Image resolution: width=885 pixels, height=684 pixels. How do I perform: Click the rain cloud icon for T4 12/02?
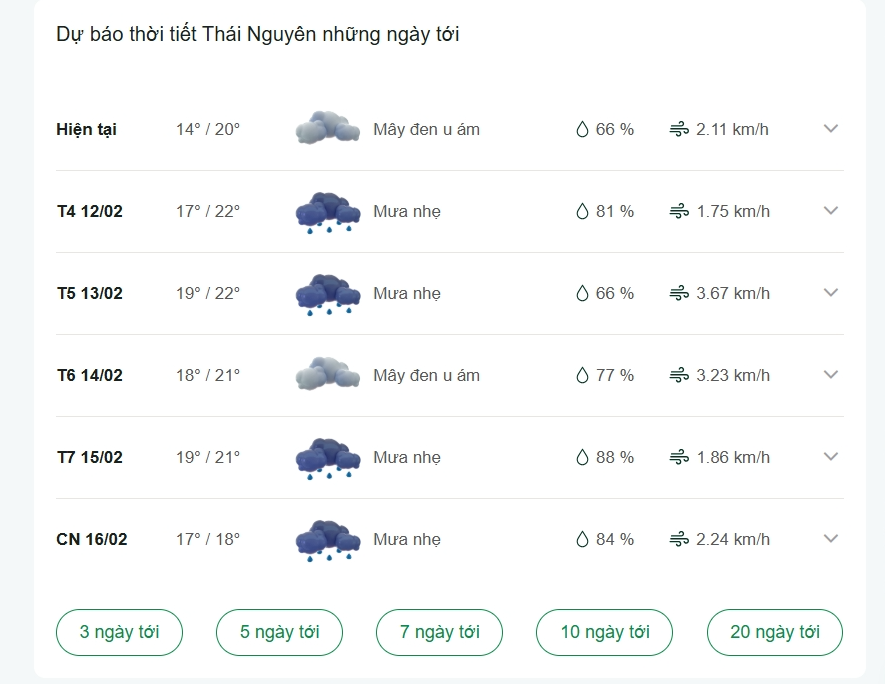click(328, 212)
